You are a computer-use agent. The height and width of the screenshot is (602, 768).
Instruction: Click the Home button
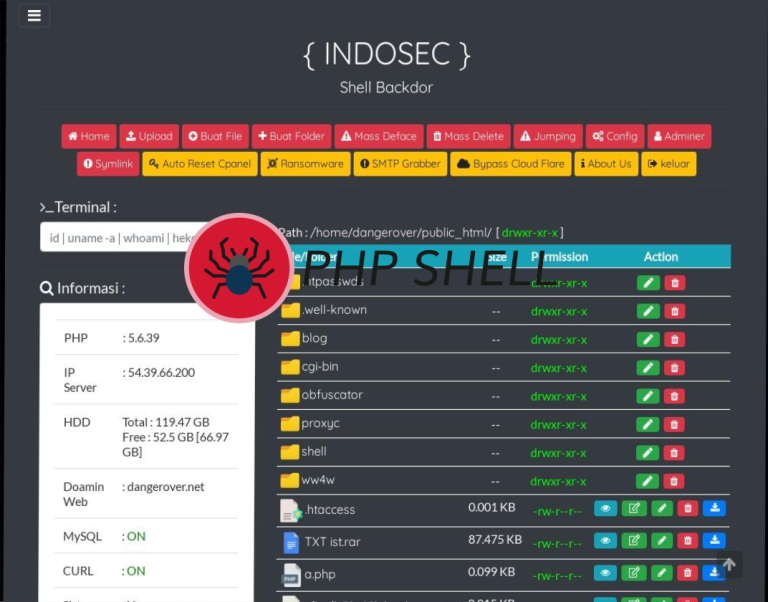pyautogui.click(x=88, y=136)
